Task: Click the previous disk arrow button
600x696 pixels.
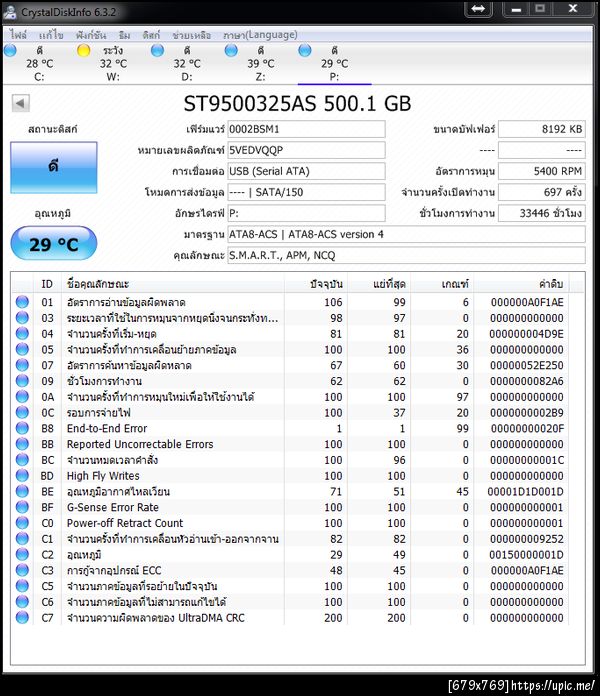Action: [20, 103]
